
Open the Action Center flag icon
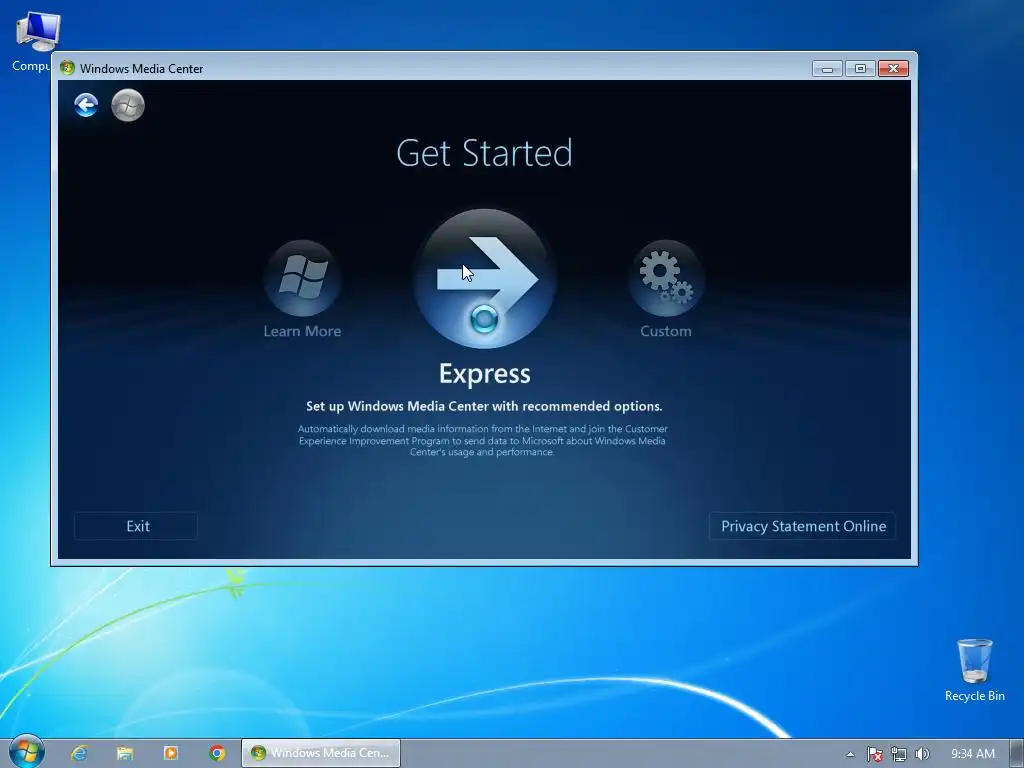point(874,754)
